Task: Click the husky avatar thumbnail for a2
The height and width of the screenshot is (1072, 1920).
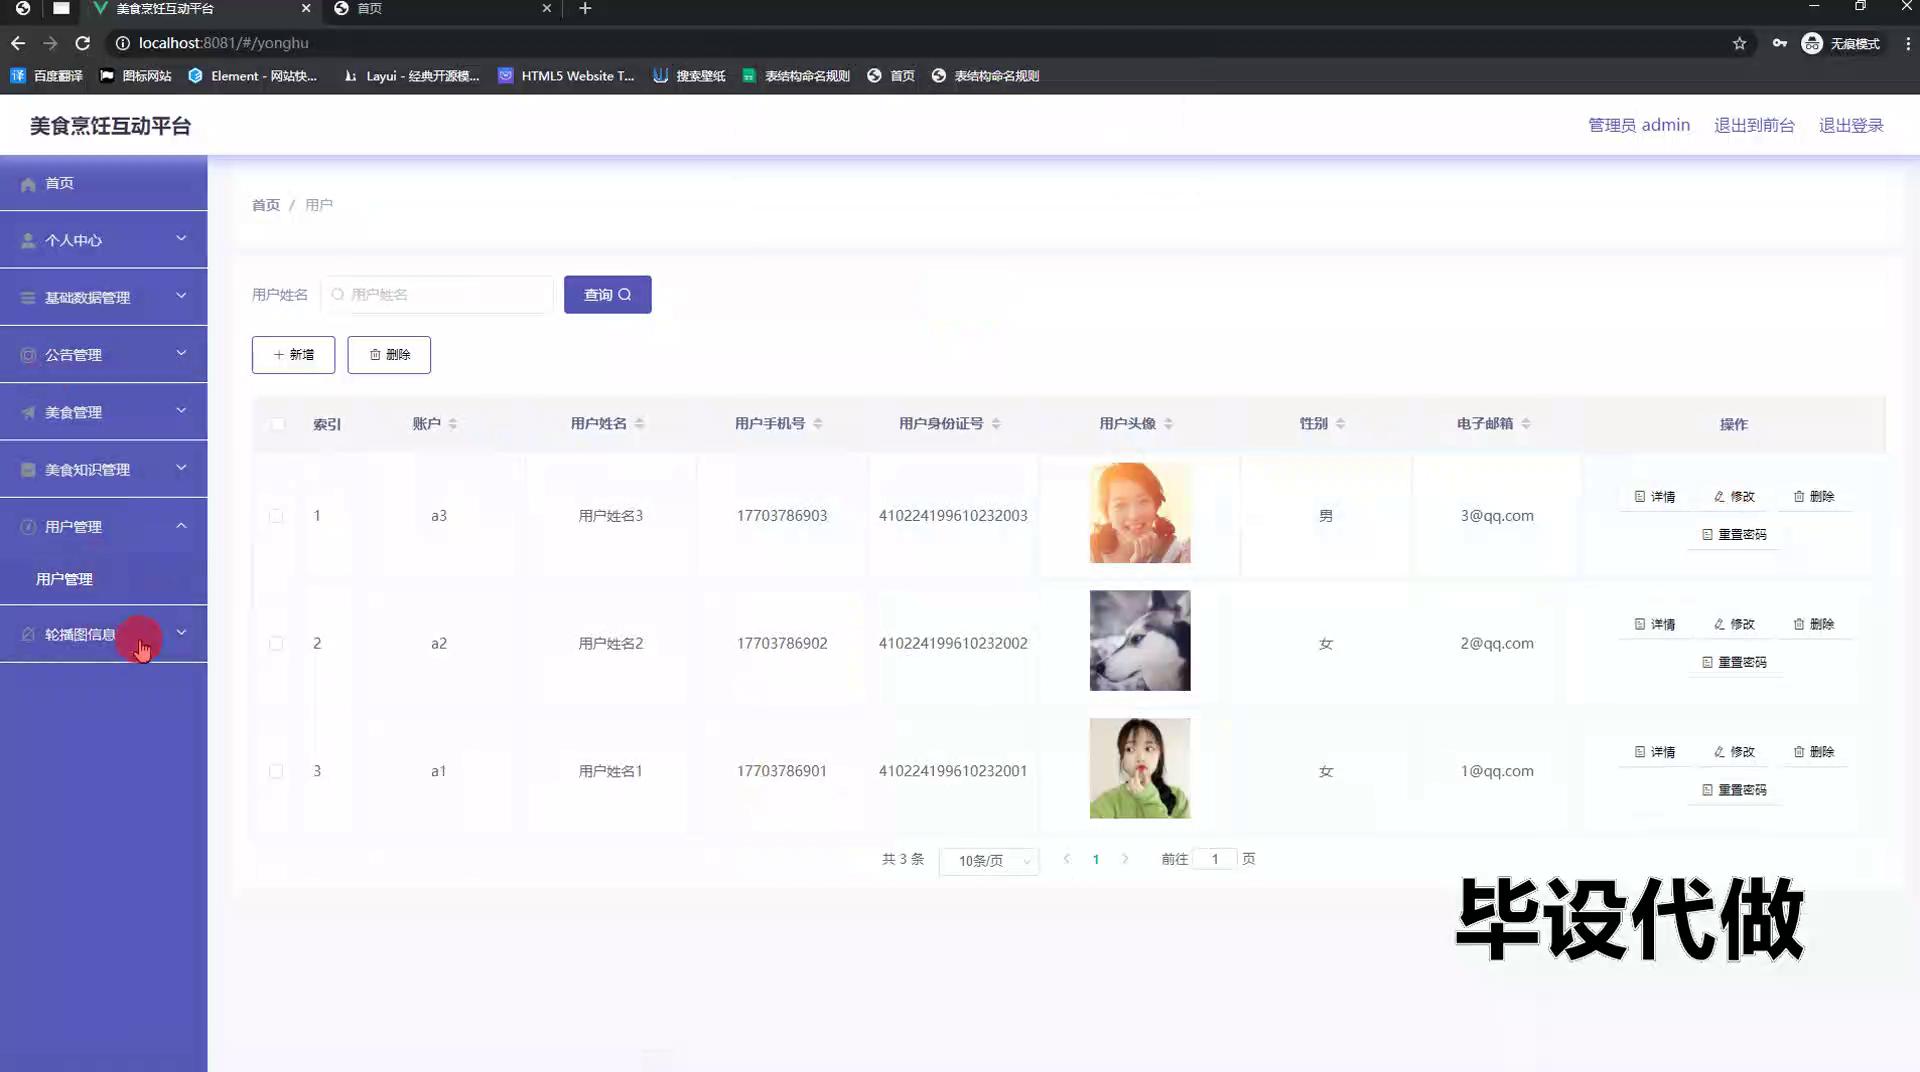Action: tap(1139, 641)
